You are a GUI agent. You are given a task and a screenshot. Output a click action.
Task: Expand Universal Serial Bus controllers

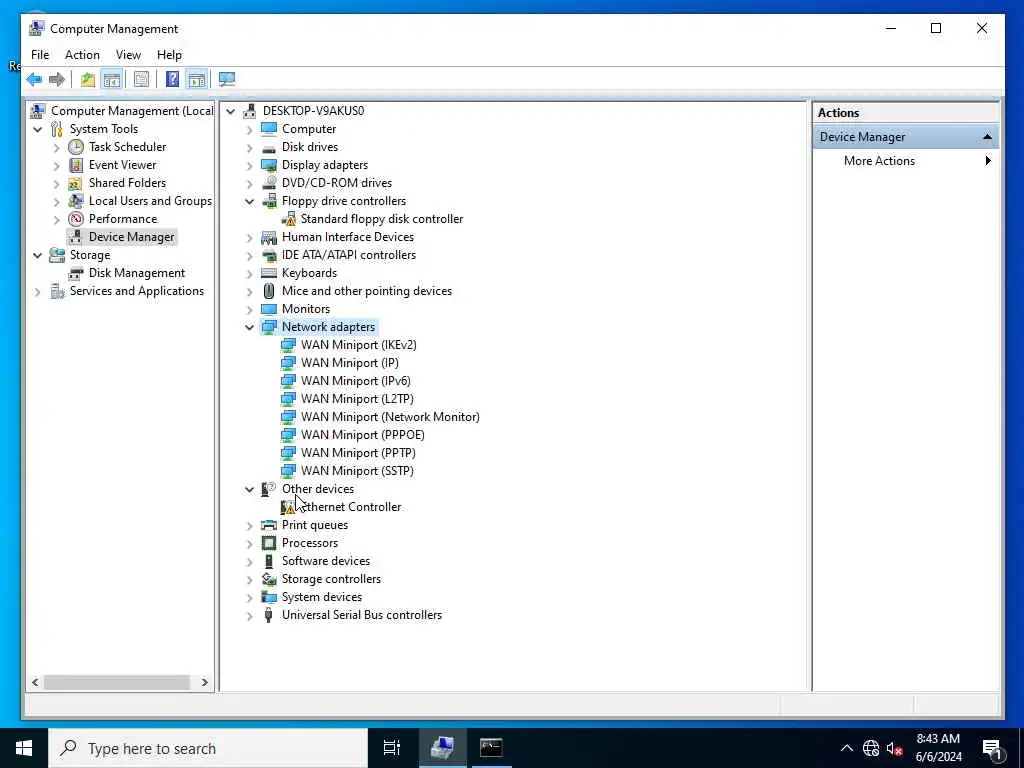point(249,615)
